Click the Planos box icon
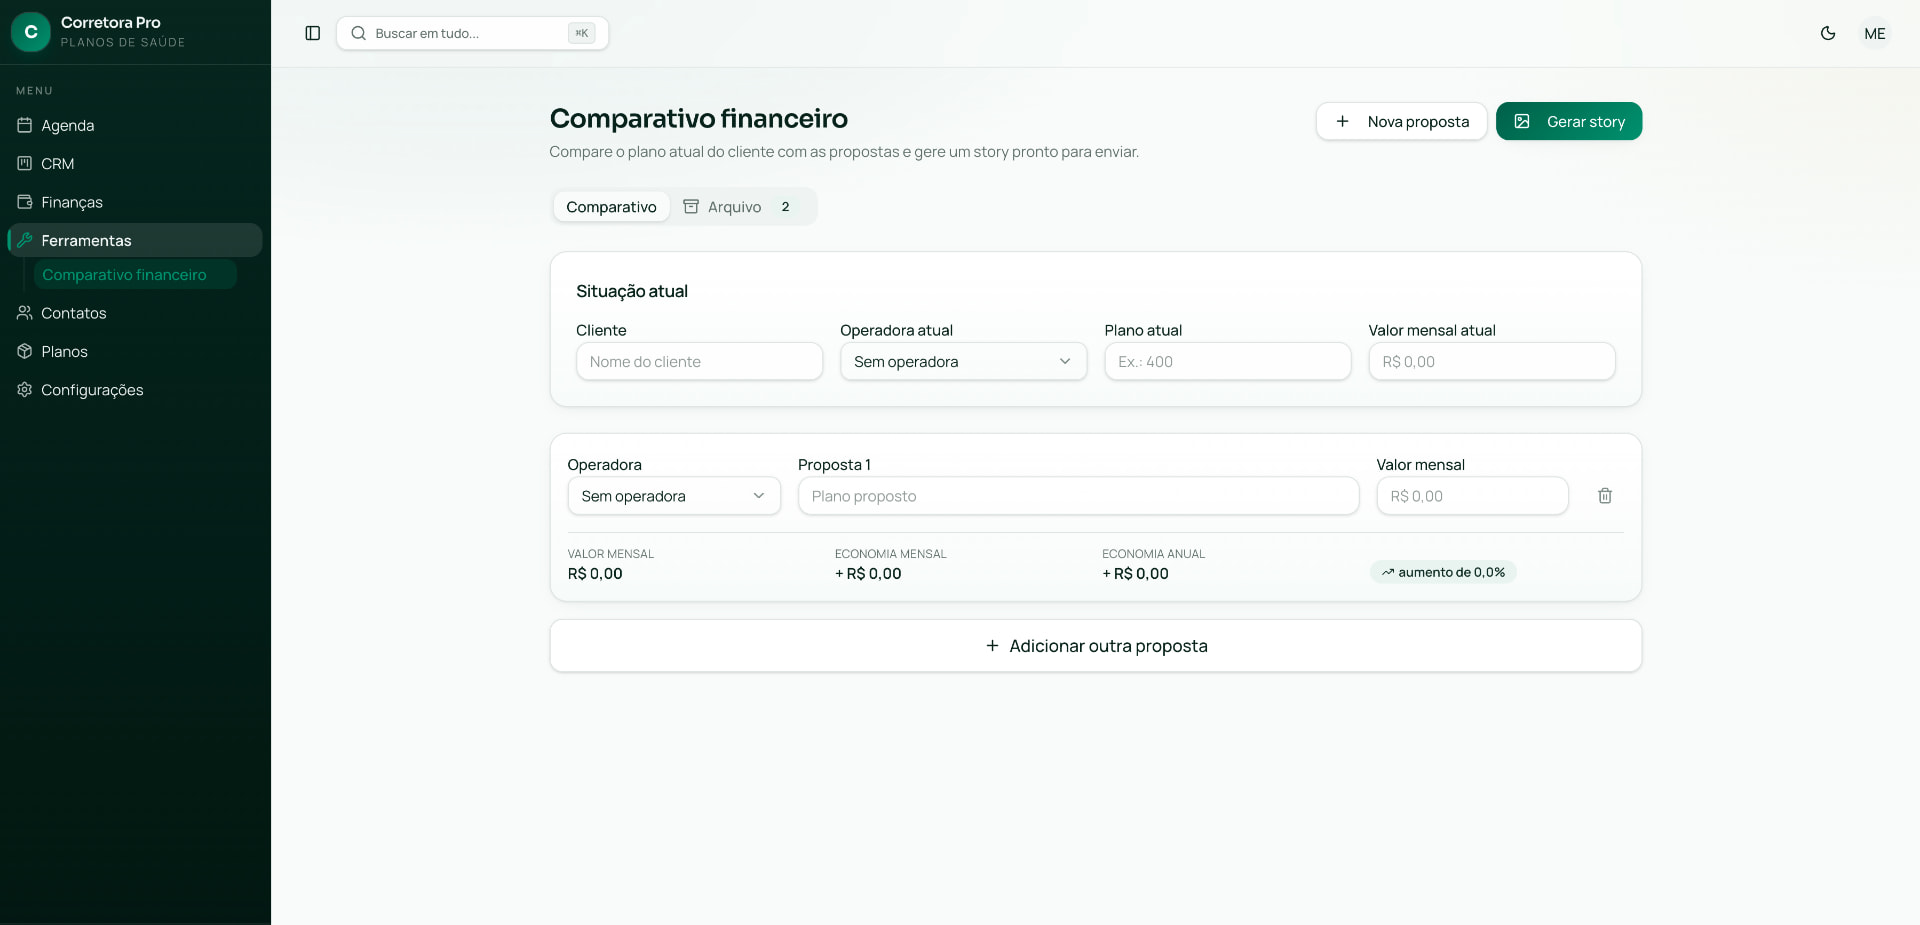Viewport: 1920px width, 925px height. click(x=25, y=351)
